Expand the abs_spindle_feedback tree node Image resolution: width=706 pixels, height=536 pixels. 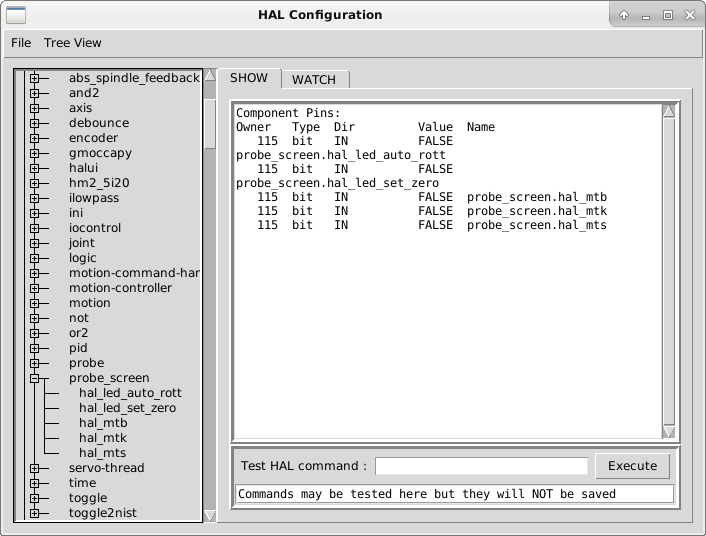click(x=35, y=78)
